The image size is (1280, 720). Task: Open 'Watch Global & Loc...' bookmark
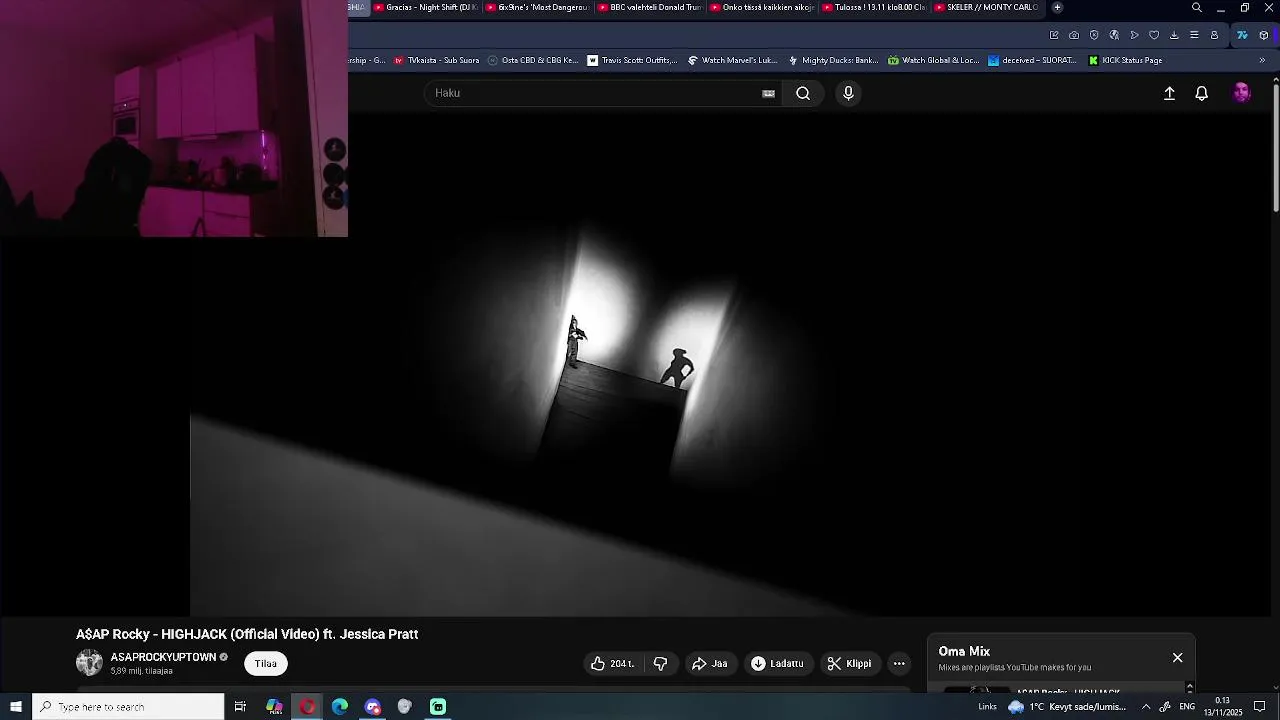tap(933, 60)
